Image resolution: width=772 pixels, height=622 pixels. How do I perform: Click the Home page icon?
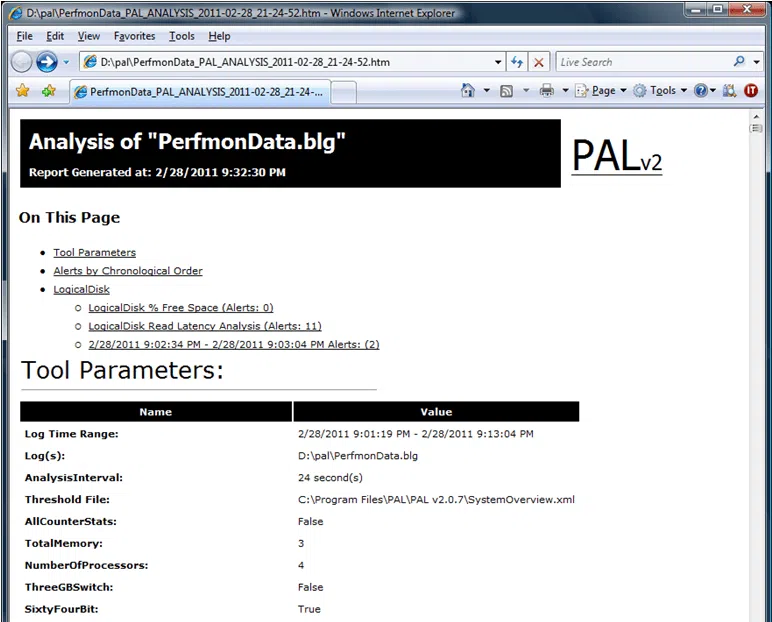(468, 90)
